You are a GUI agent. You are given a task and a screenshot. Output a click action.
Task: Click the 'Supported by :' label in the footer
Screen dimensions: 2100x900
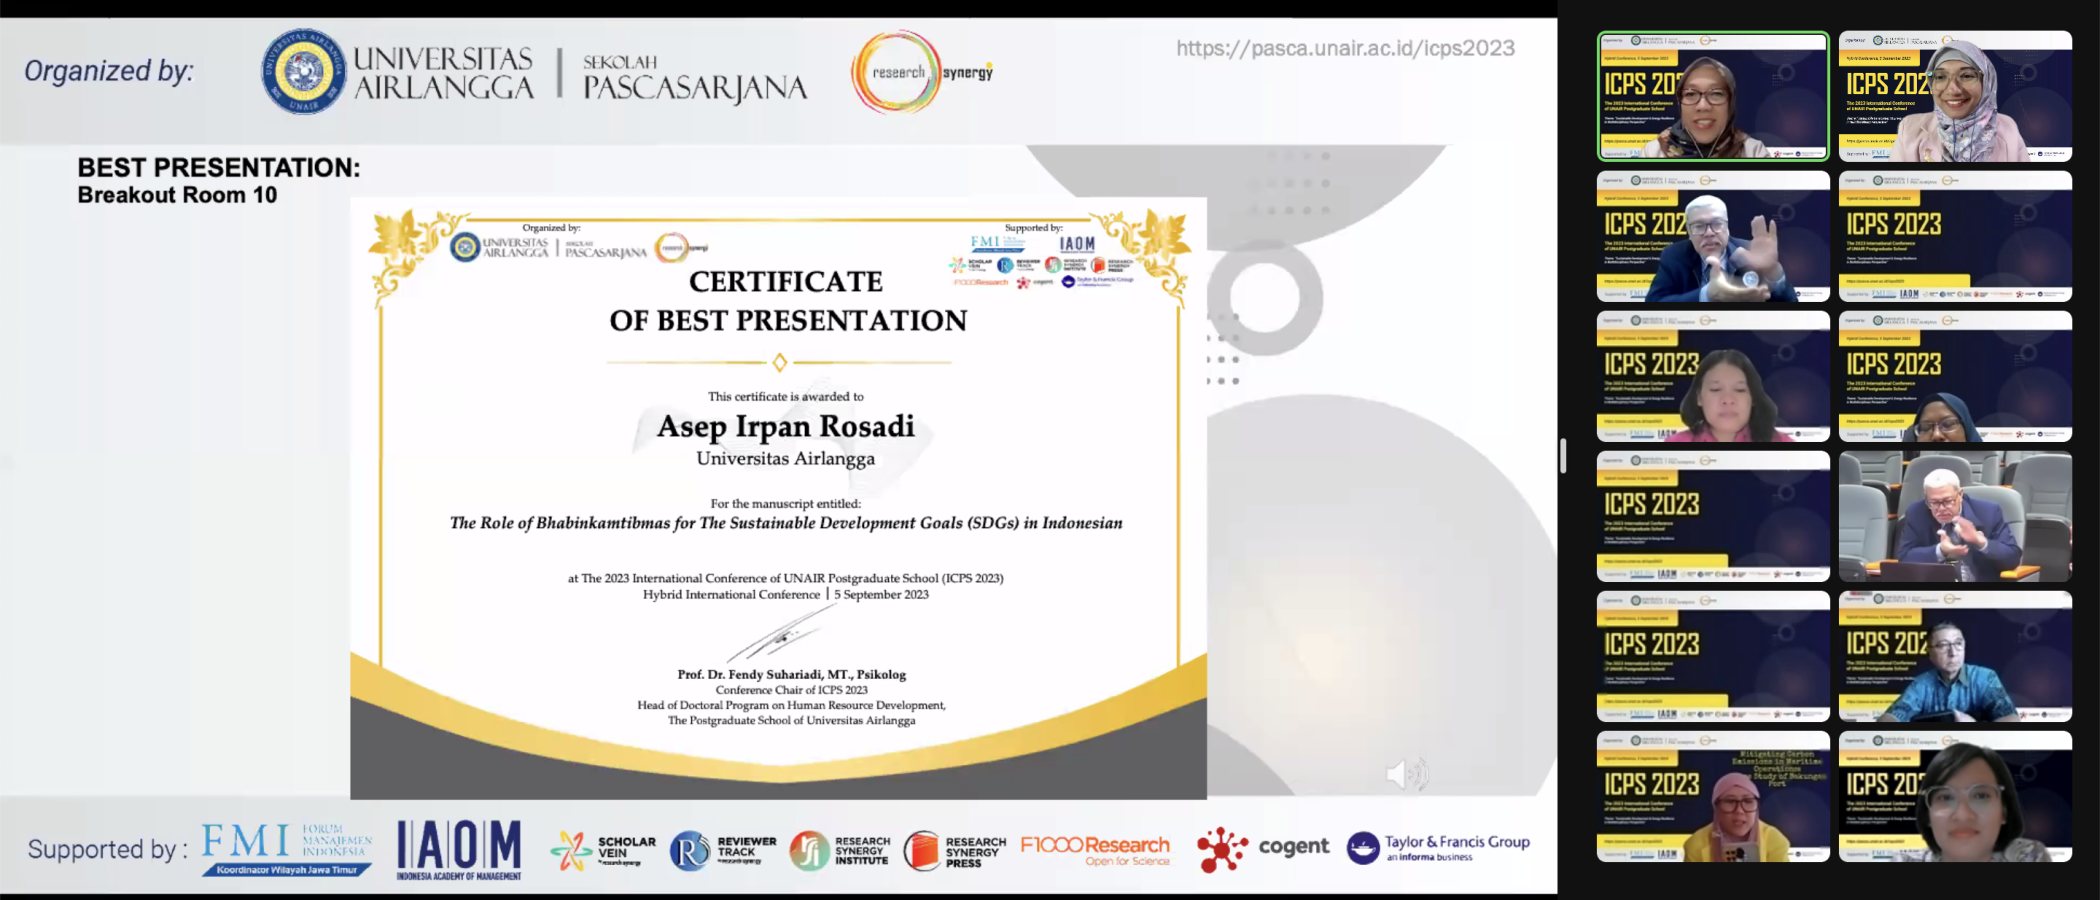[108, 850]
